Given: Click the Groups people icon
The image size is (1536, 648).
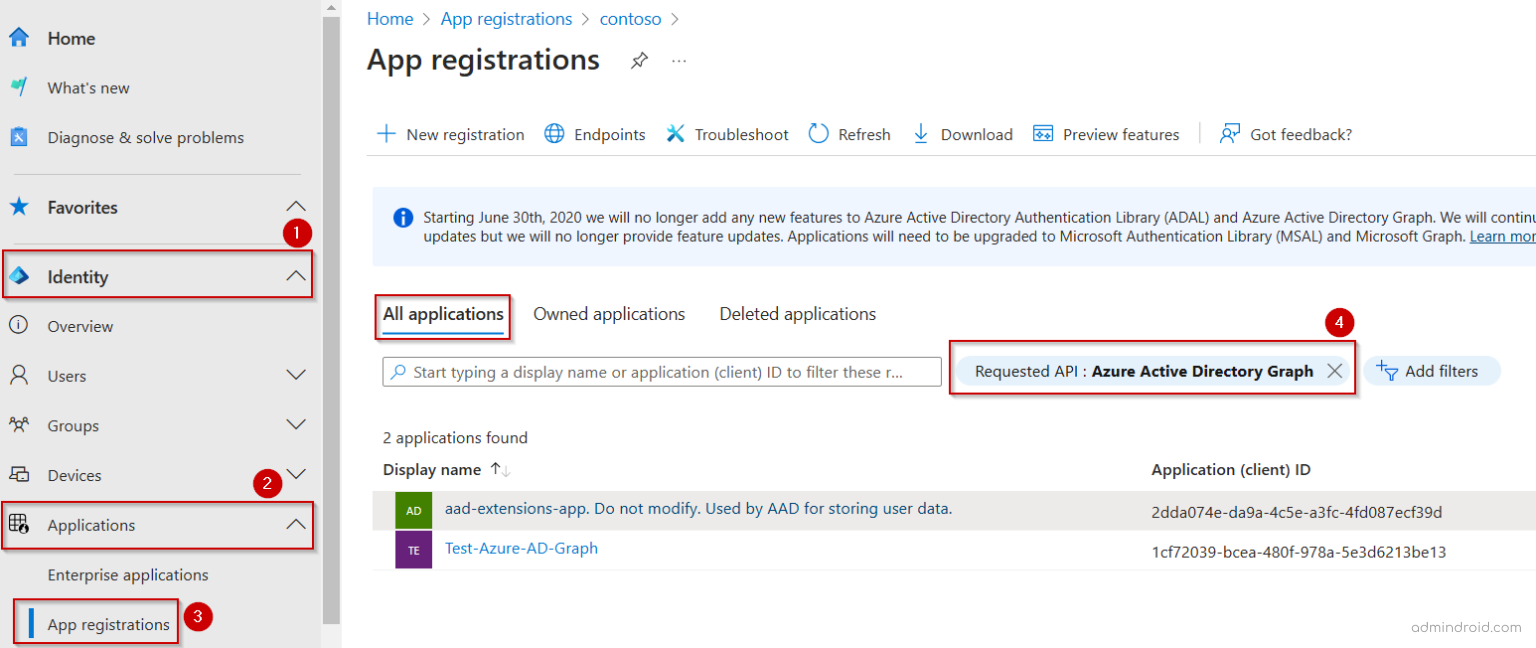Looking at the screenshot, I should coord(19,425).
